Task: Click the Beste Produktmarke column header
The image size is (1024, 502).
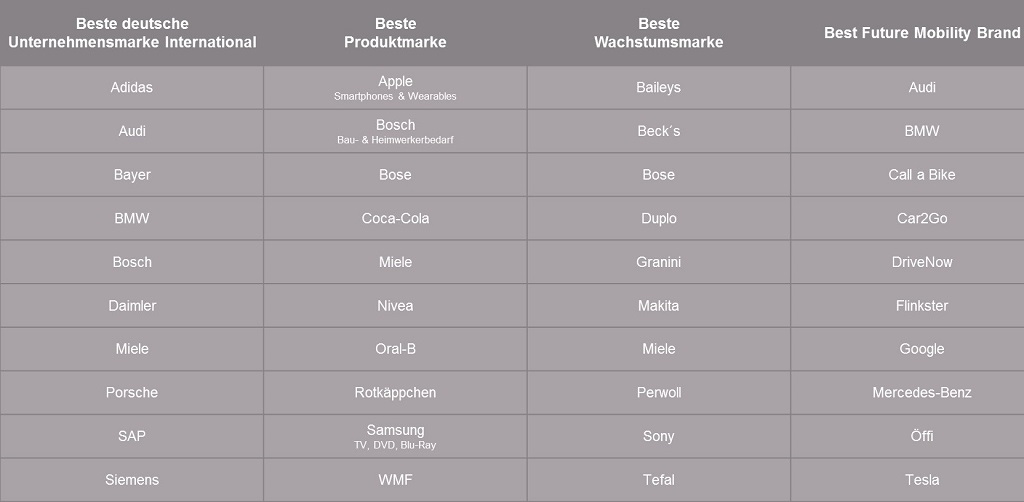Action: click(x=395, y=33)
